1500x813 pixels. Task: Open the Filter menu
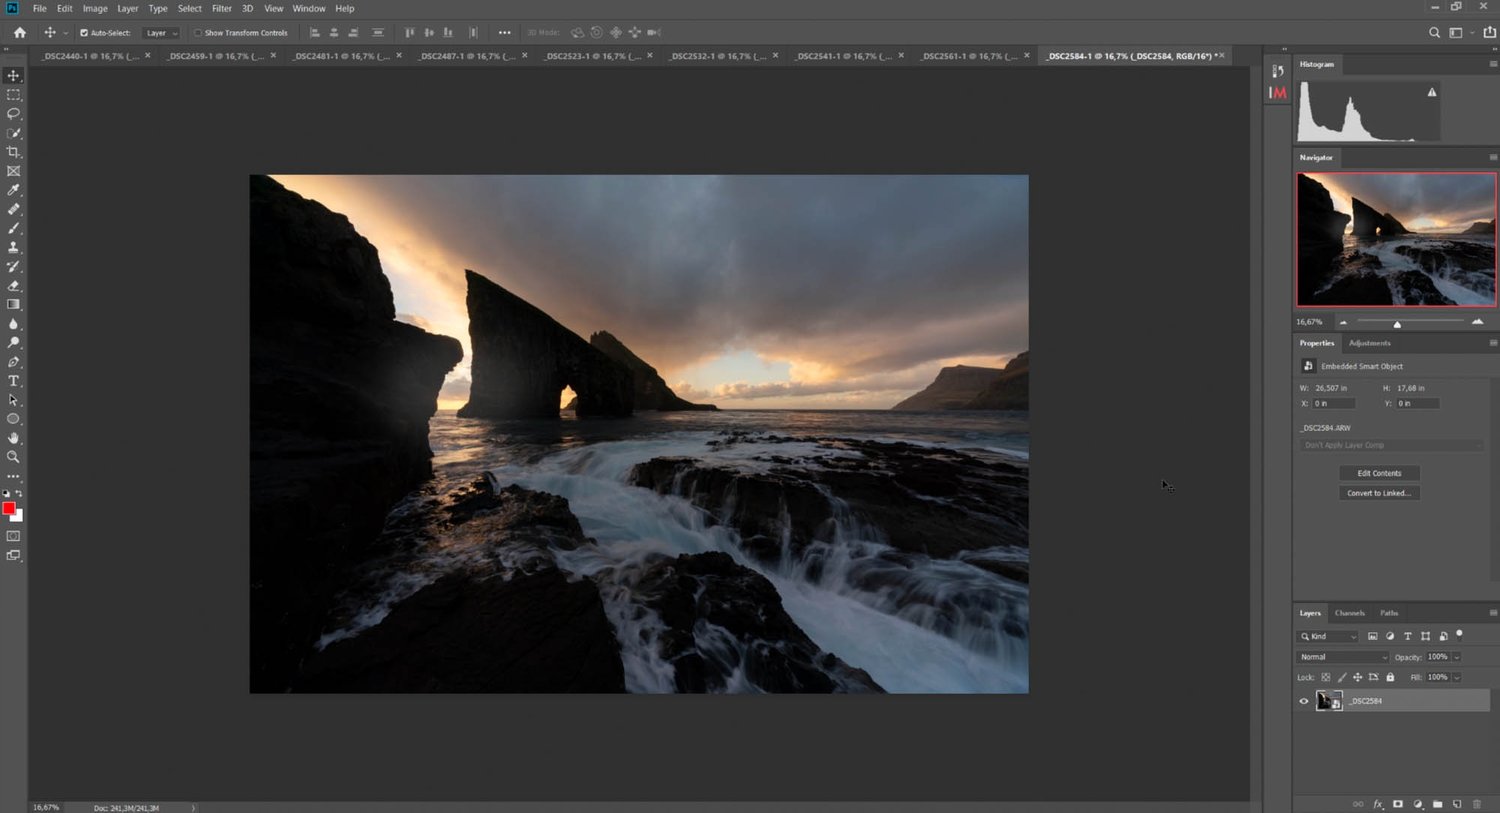221,8
